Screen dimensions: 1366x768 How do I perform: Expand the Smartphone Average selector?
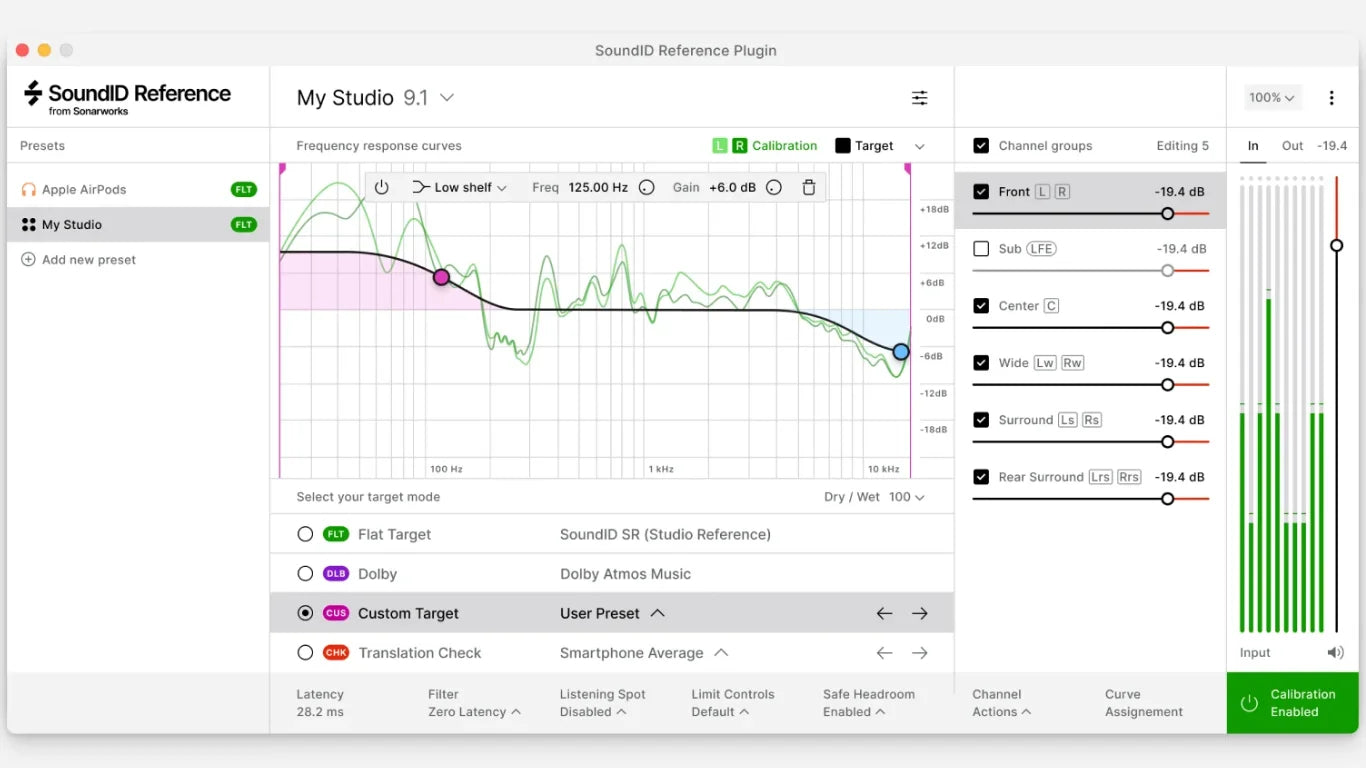point(644,653)
